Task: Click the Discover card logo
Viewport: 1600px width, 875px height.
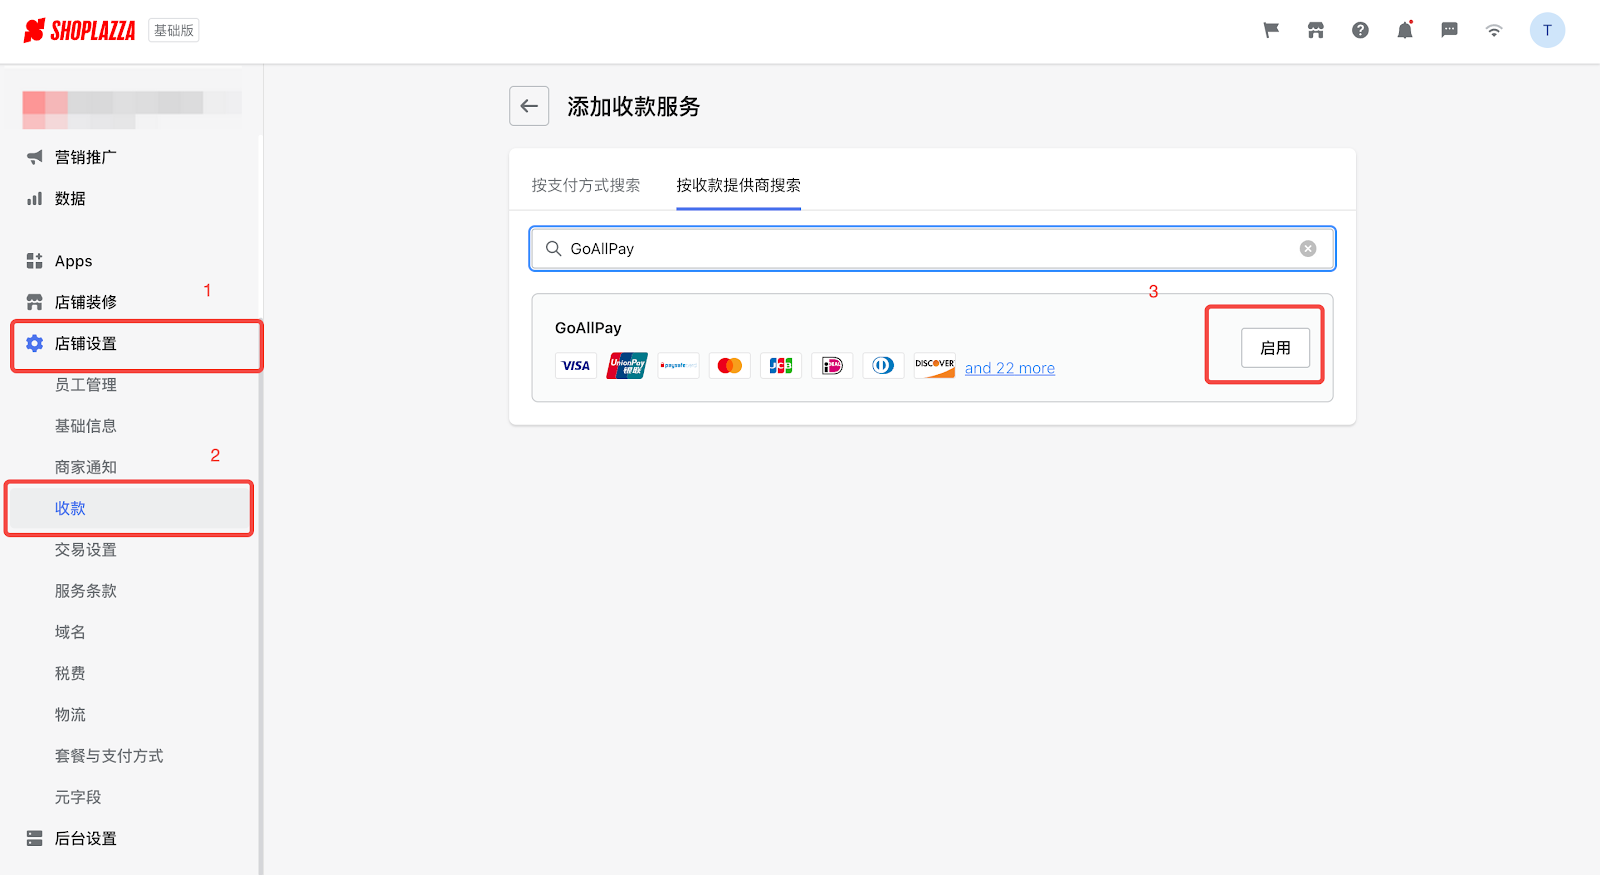Action: [934, 366]
